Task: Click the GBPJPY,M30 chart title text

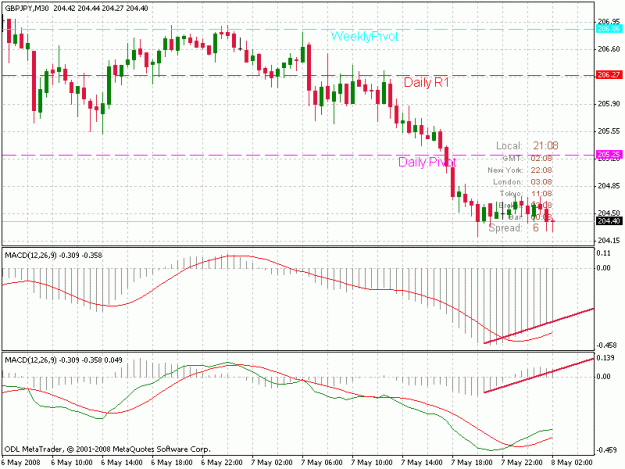Action: point(26,8)
